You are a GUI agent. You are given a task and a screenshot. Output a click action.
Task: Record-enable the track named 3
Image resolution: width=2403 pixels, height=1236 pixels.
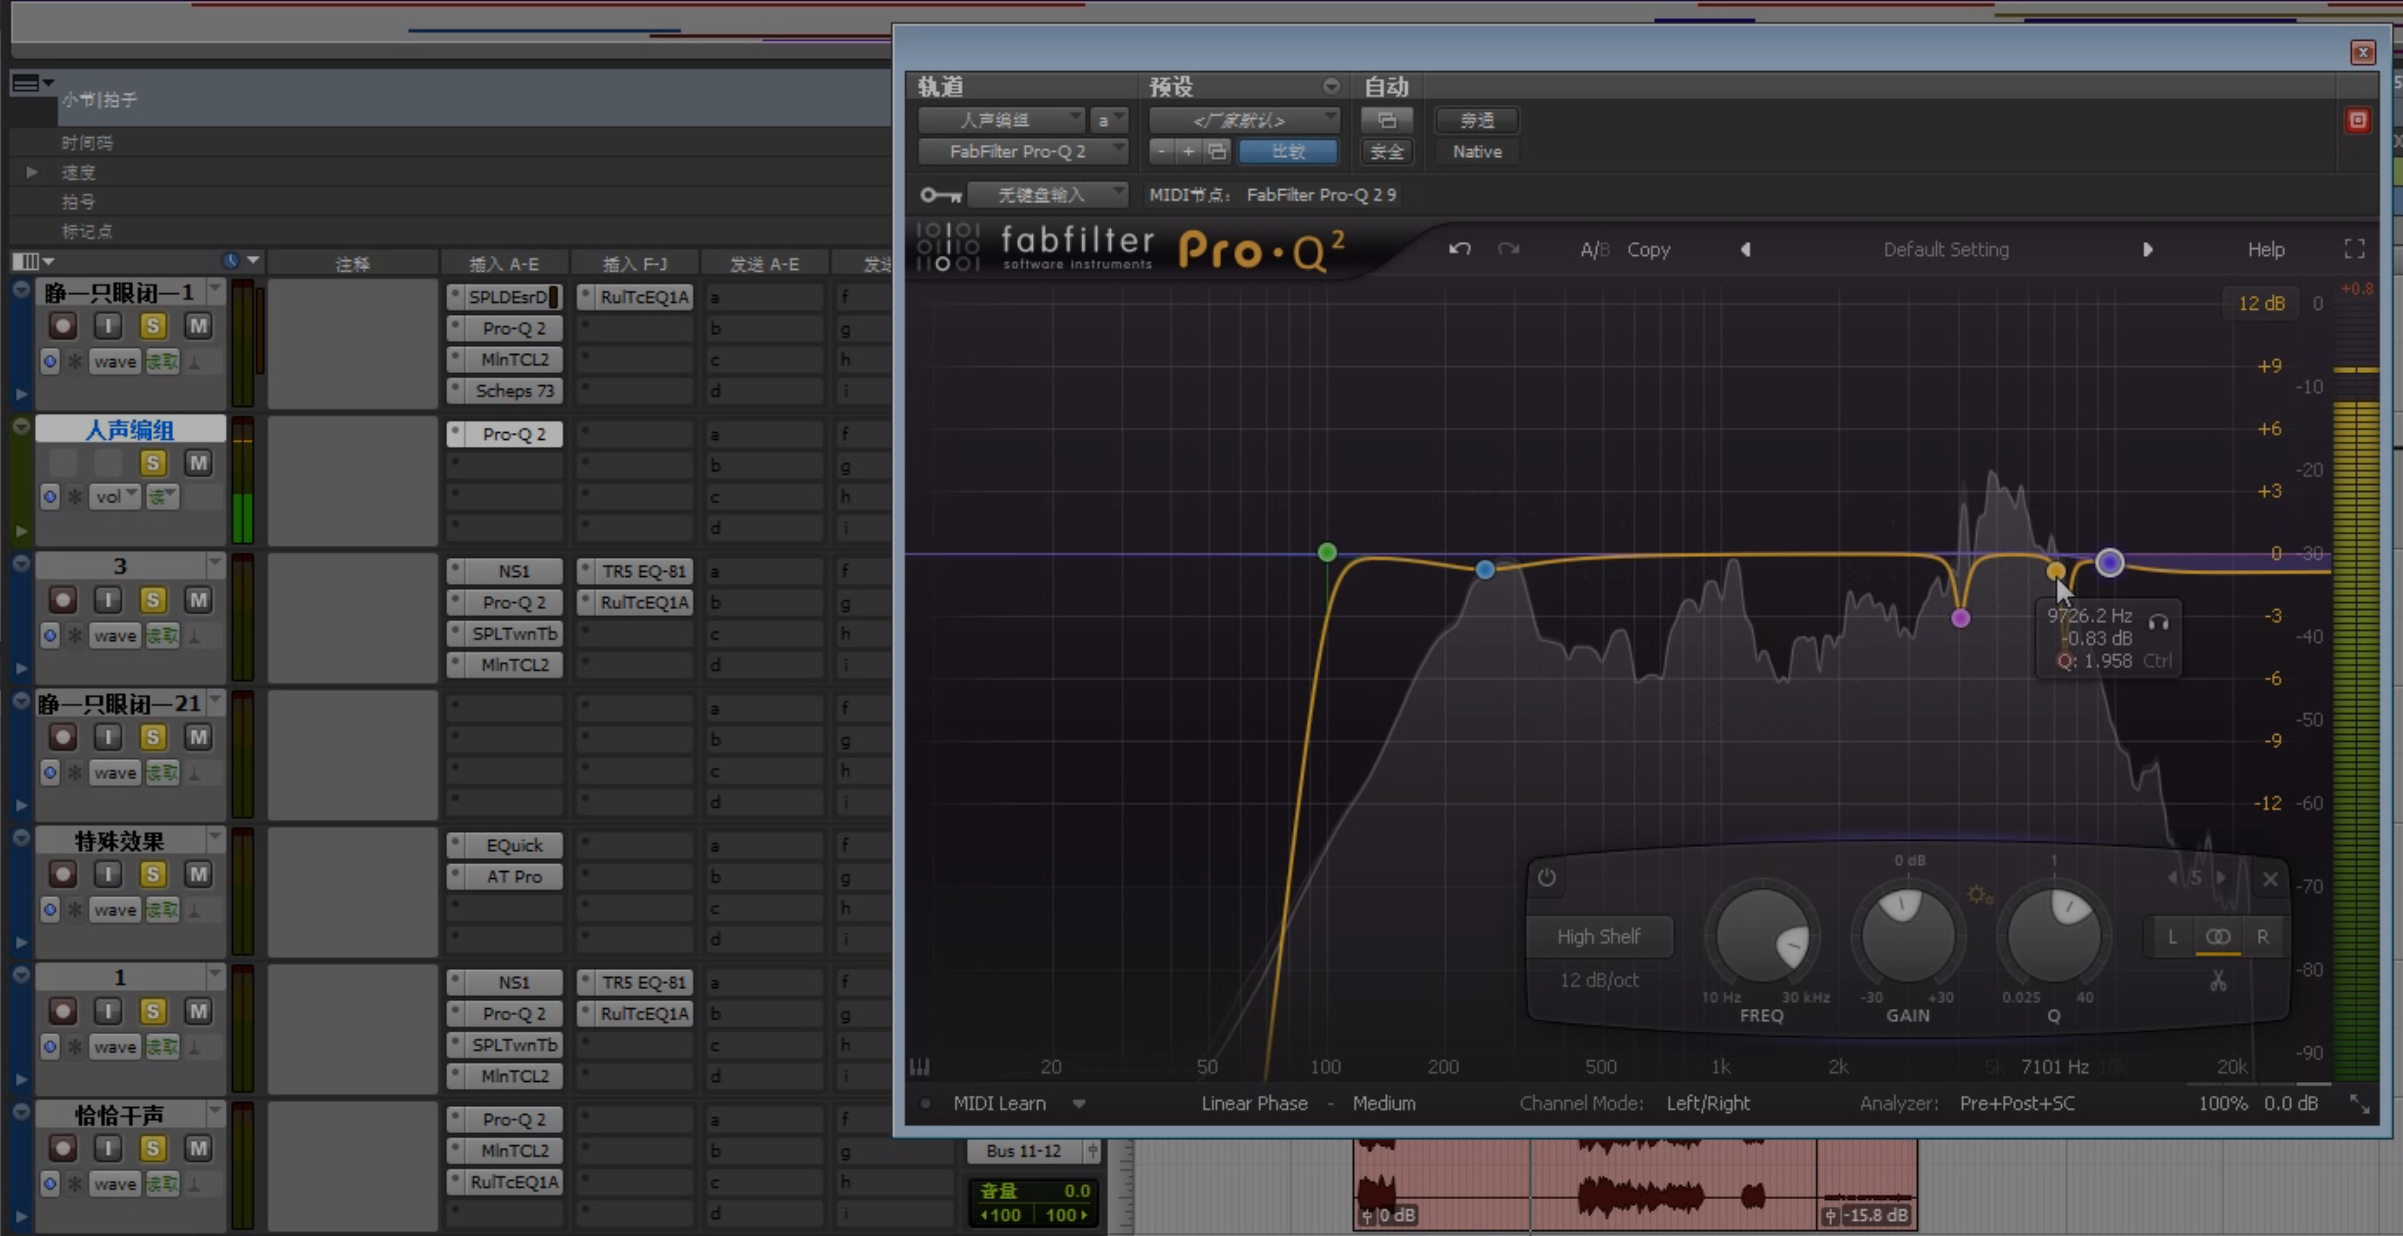click(63, 600)
